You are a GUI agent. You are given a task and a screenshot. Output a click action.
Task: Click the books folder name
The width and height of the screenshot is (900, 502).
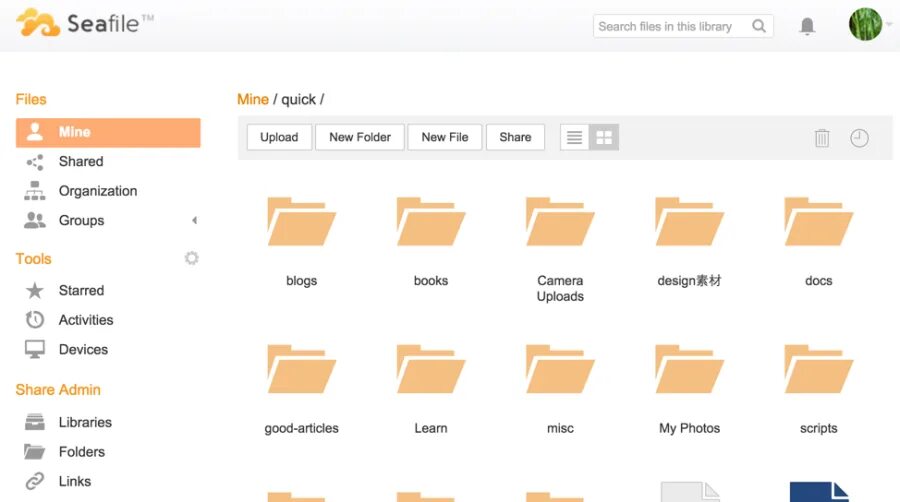[x=430, y=281]
